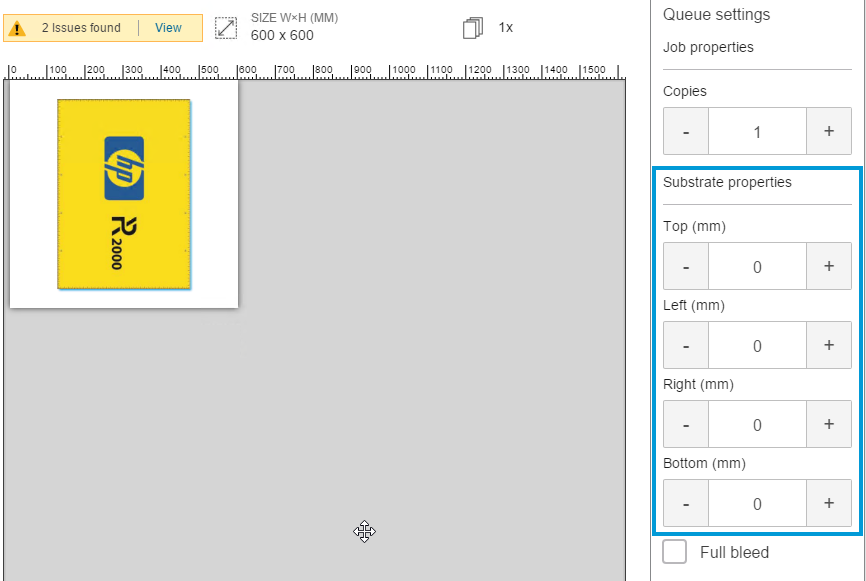The image size is (866, 581).
Task: Open the View issues link
Action: point(168,28)
